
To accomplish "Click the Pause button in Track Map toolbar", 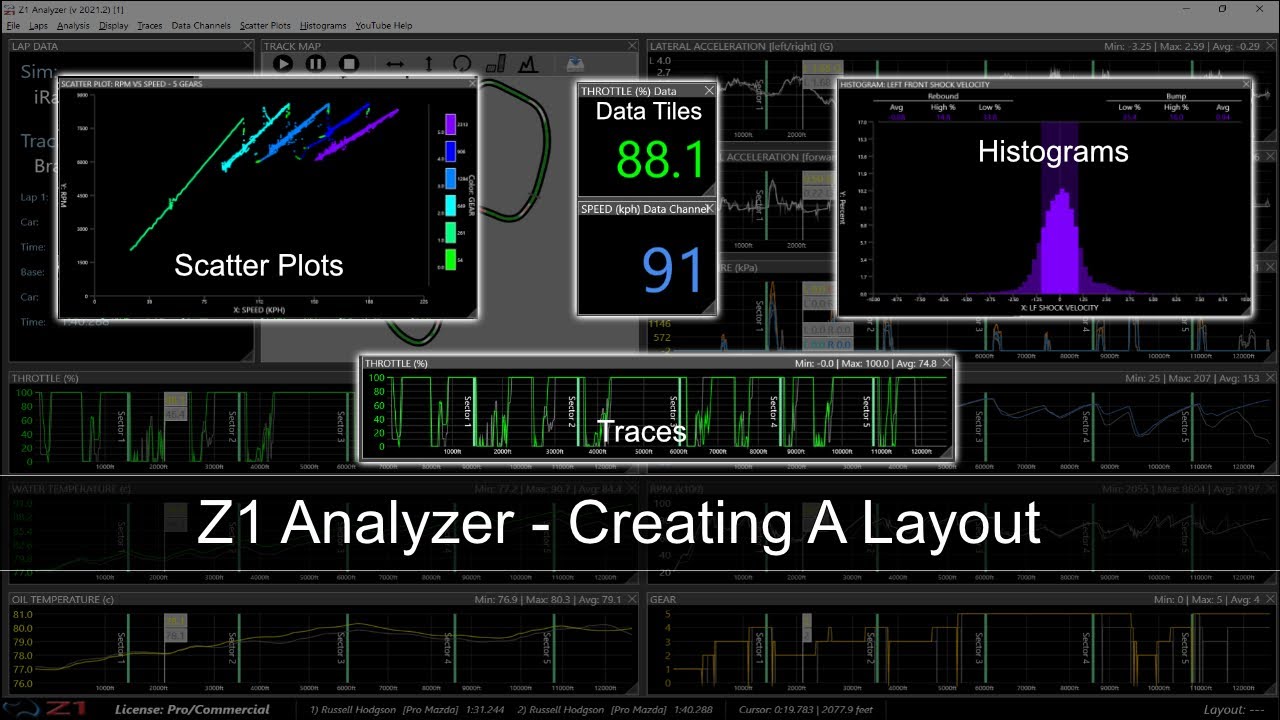I will pos(316,63).
